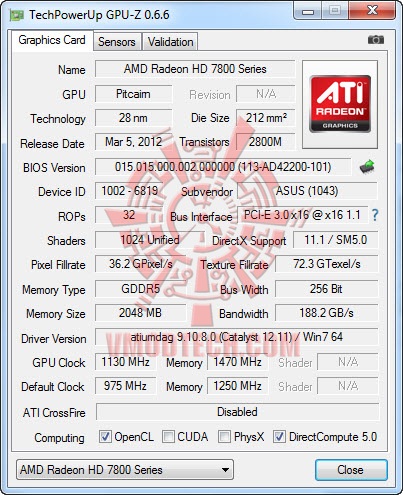Click the GPU-Z title bar app icon
Viewport: 403px width, 495px height.
pos(17,15)
